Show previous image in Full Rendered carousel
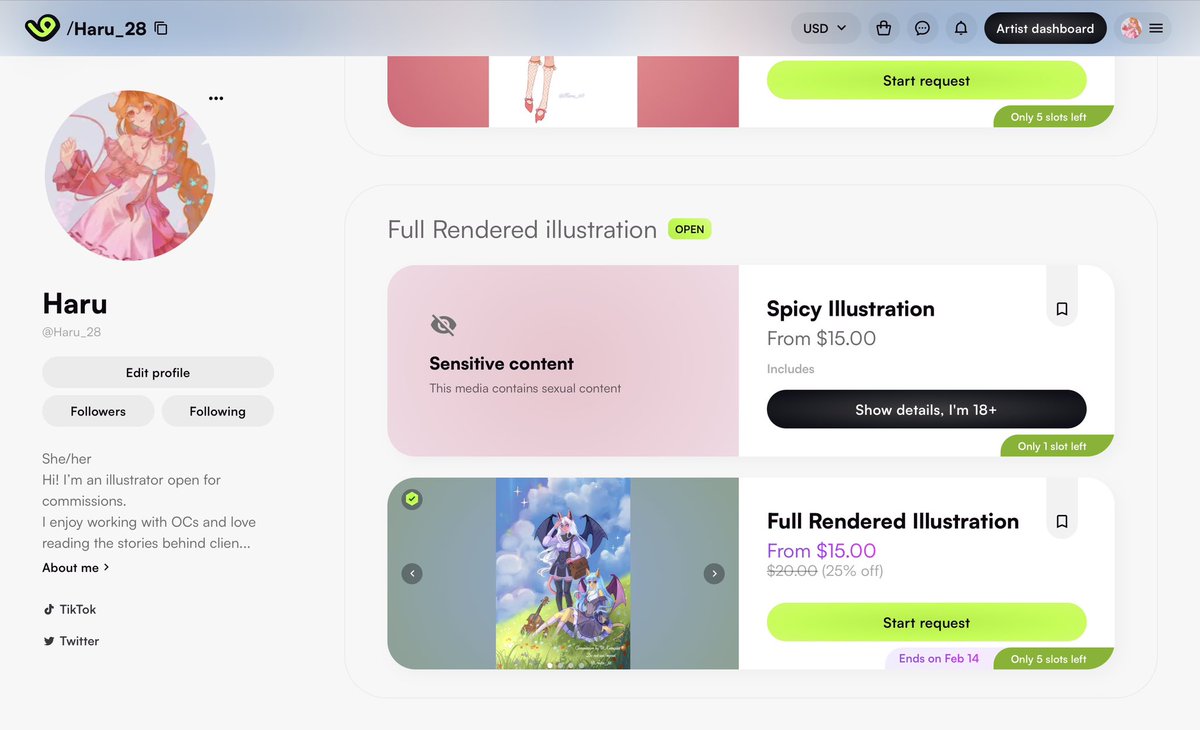This screenshot has width=1200, height=730. tap(412, 573)
